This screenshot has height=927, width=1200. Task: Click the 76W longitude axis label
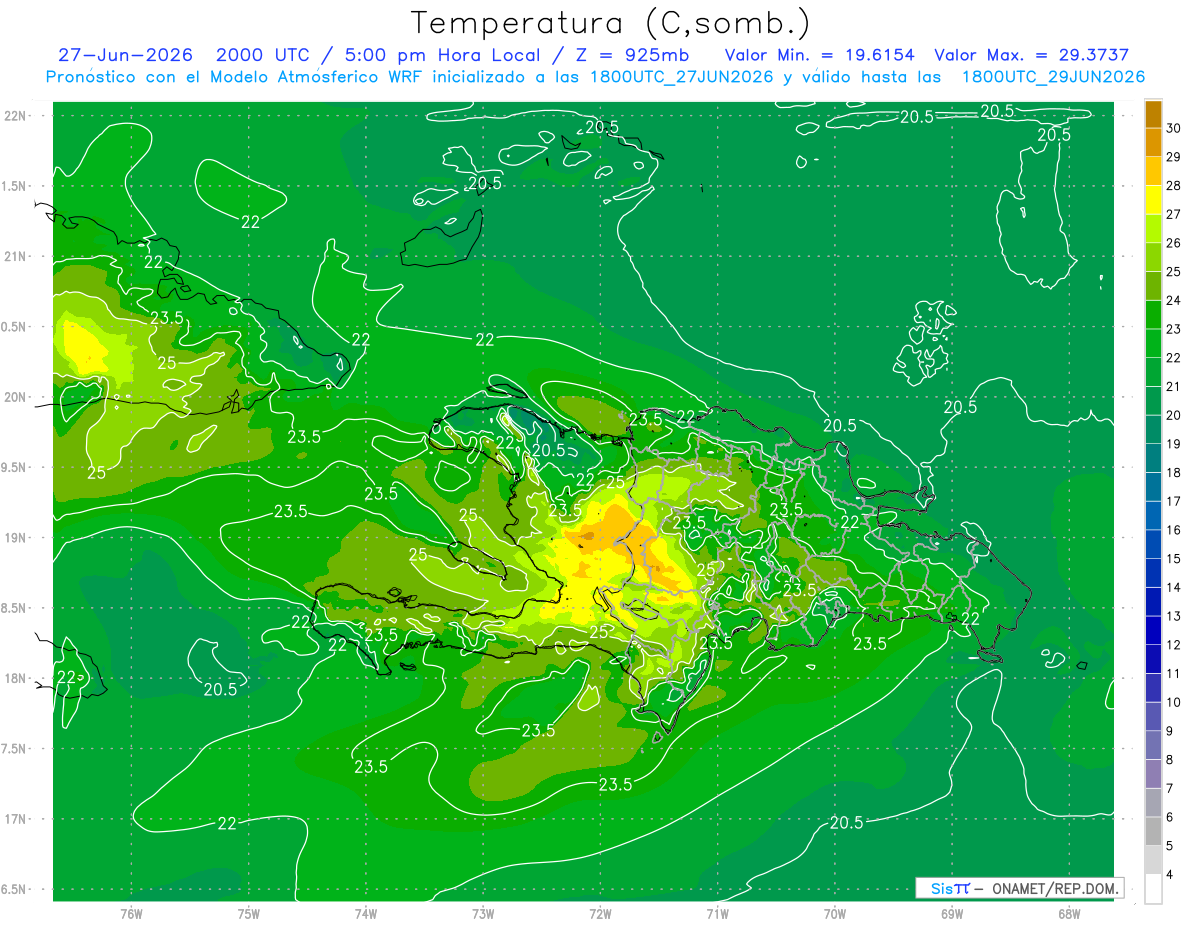click(x=131, y=914)
